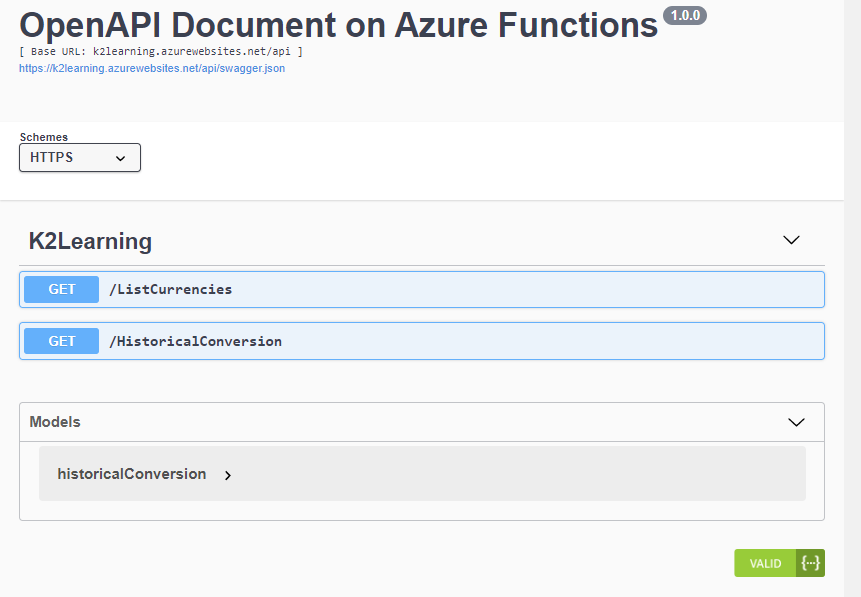Viewport: 861px width, 597px height.
Task: Click the curly braces icon next to VALID
Action: (x=811, y=563)
